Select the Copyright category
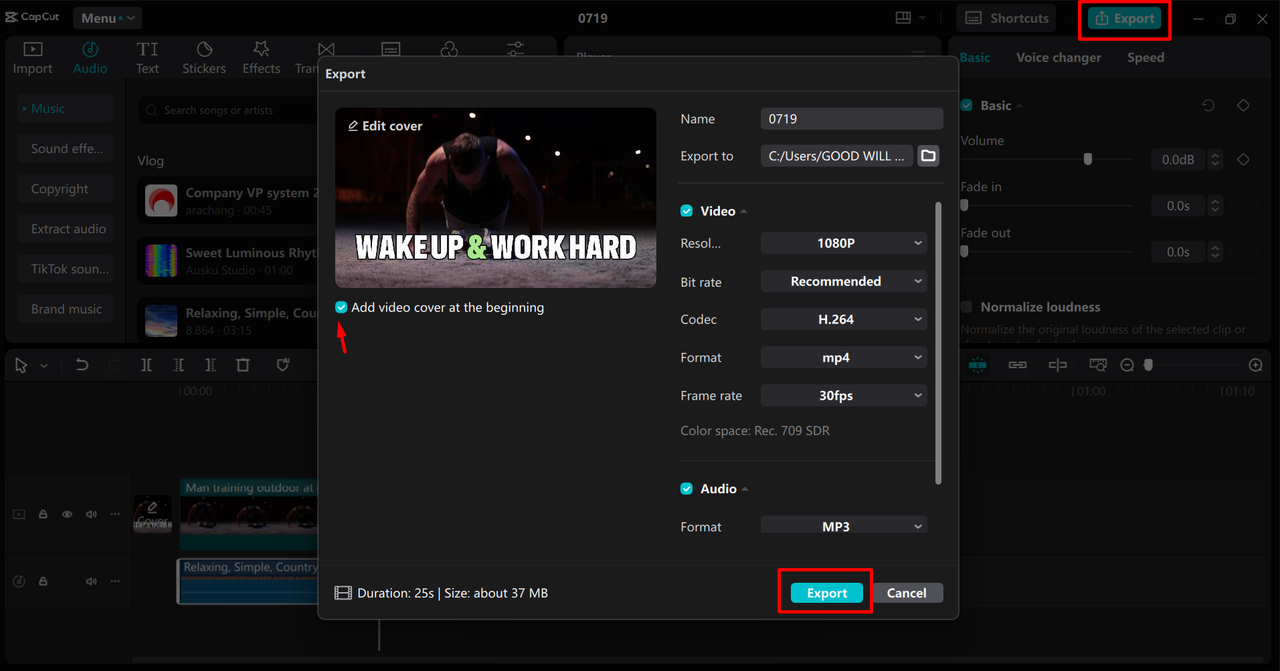This screenshot has height=671, width=1280. 66,188
